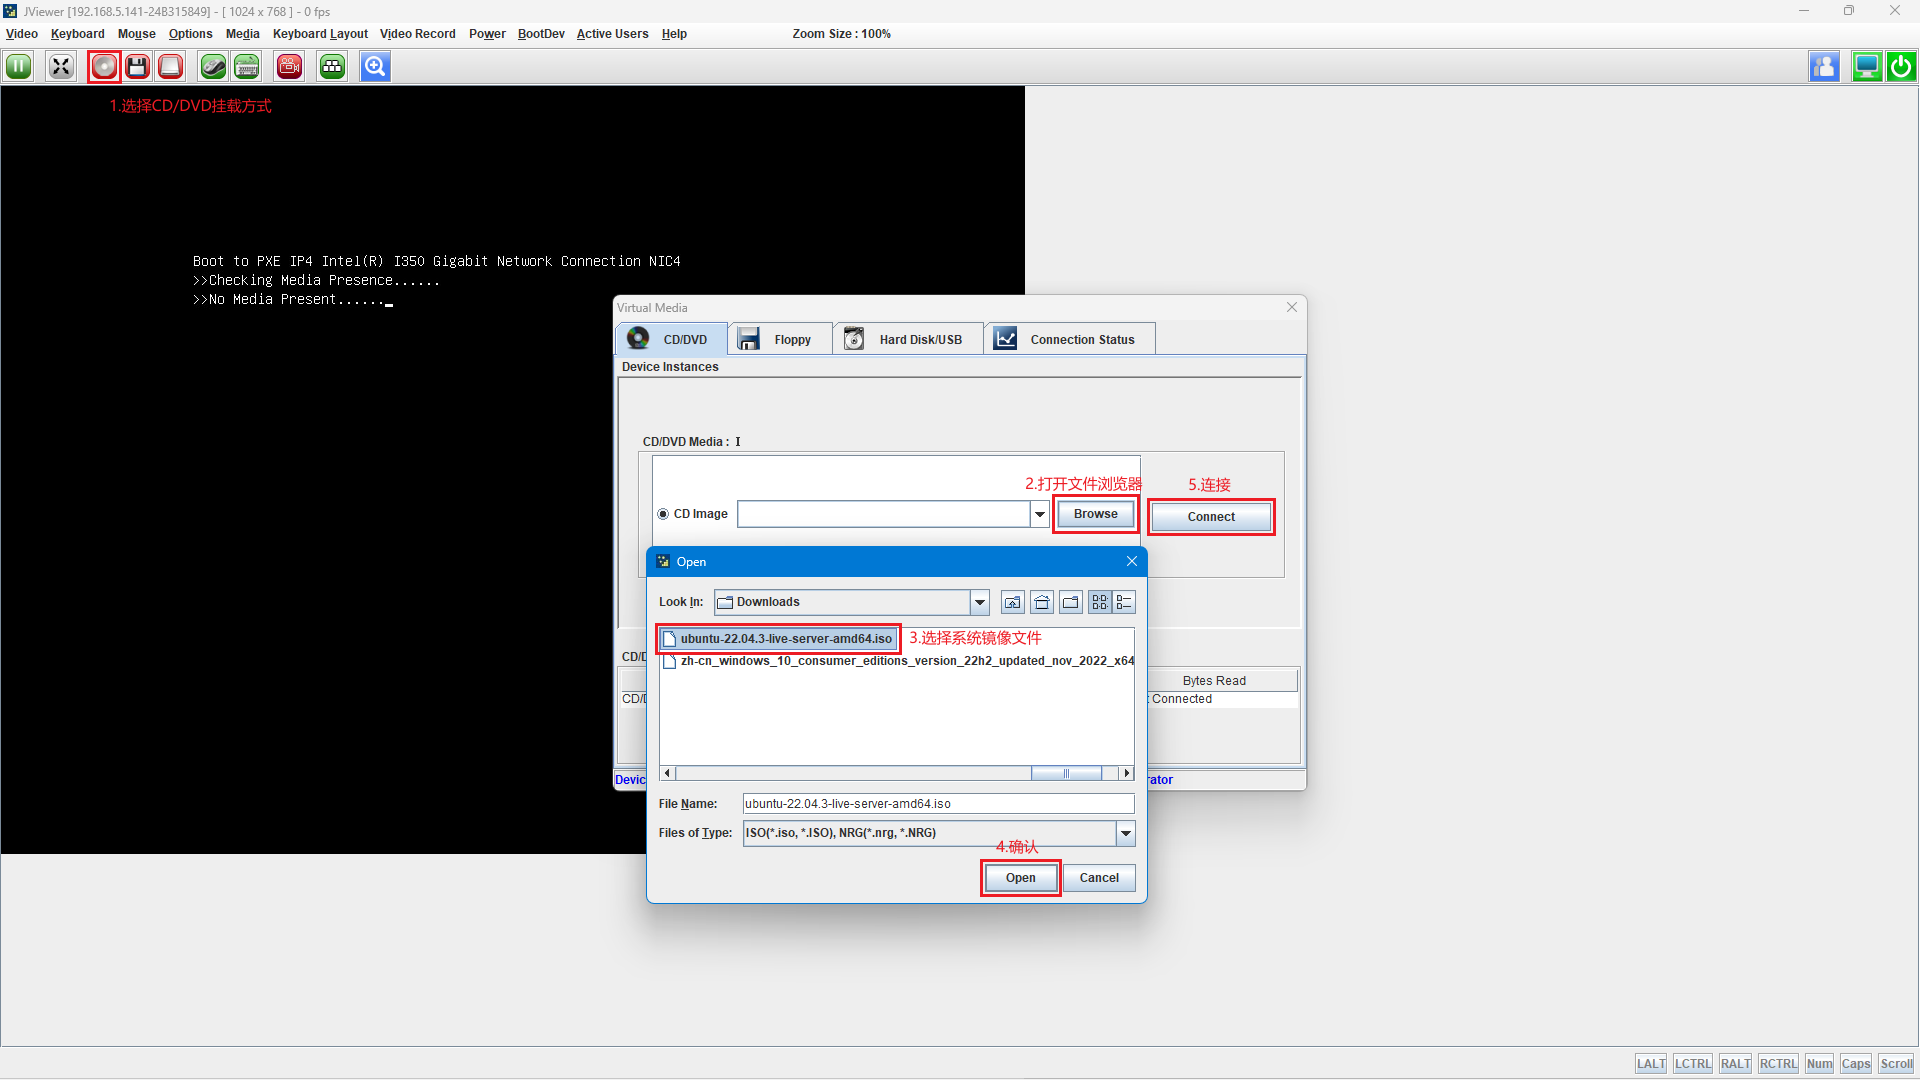This screenshot has height=1080, width=1920.
Task: Click the fullscreen toggle toolbar icon
Action: (x=61, y=67)
